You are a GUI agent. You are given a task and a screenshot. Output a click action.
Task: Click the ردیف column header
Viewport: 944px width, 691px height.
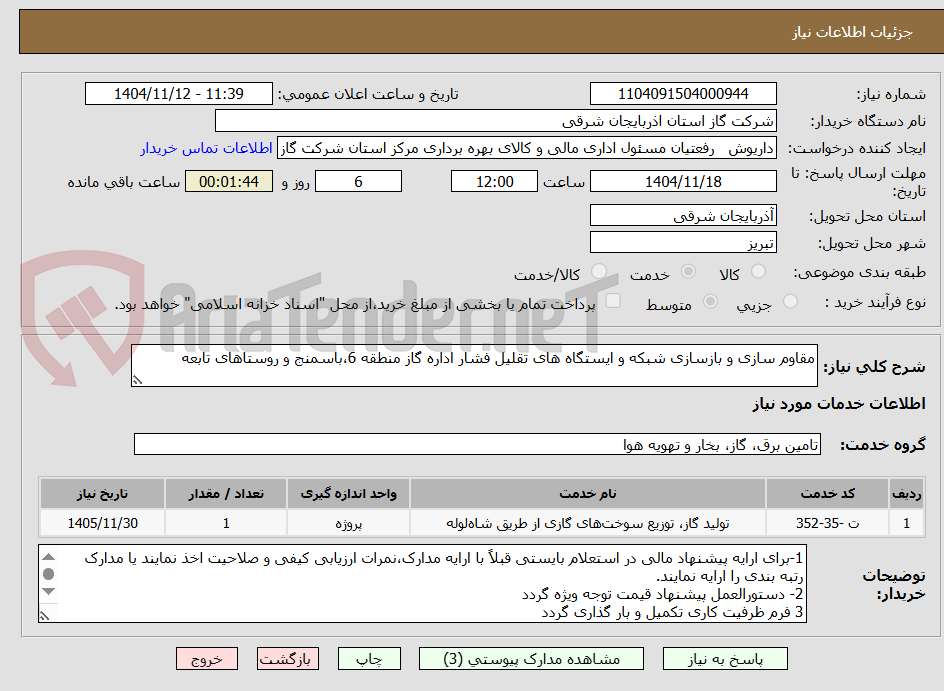(x=906, y=494)
